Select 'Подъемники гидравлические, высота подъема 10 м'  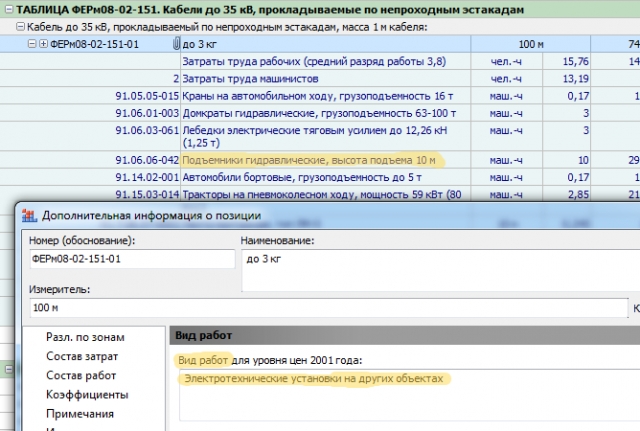tap(309, 160)
